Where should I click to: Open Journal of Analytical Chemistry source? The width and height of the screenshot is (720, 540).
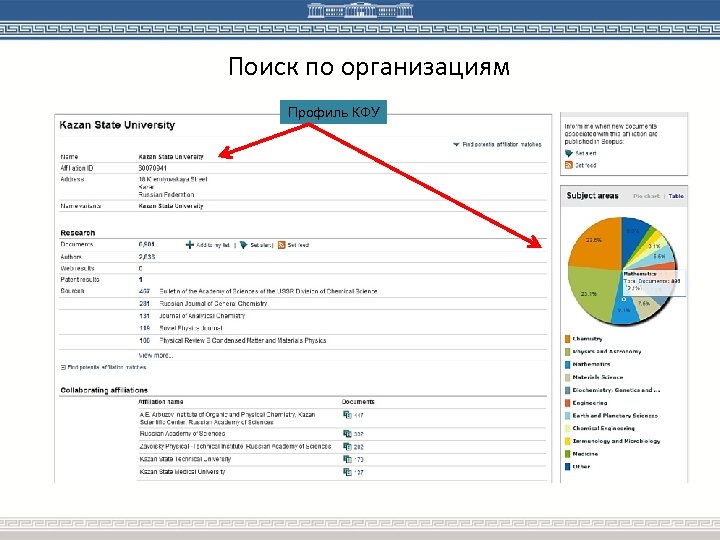202,316
